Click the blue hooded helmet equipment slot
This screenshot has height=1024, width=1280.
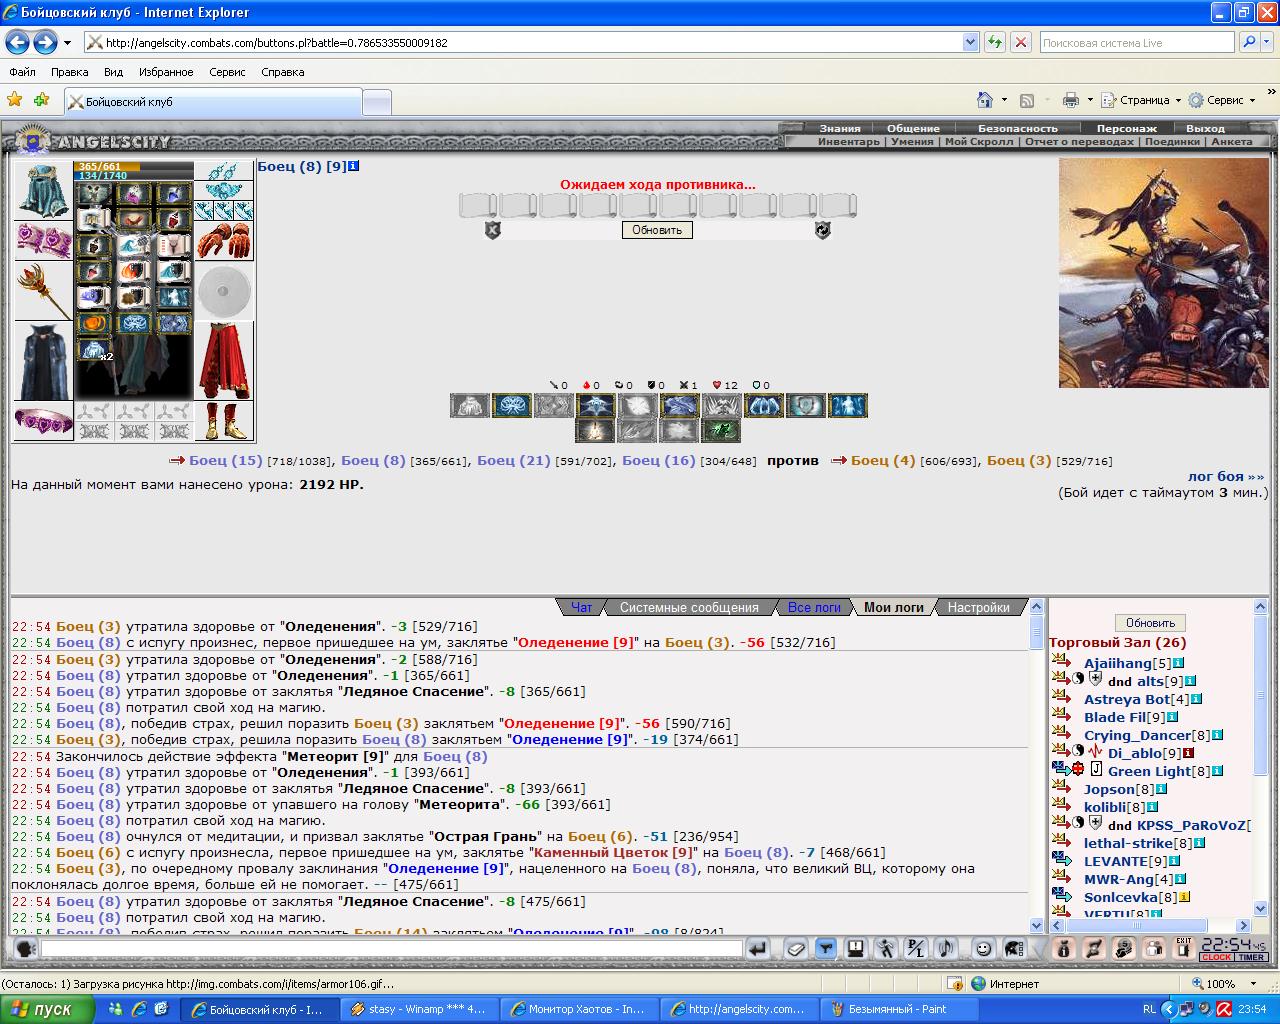(43, 190)
